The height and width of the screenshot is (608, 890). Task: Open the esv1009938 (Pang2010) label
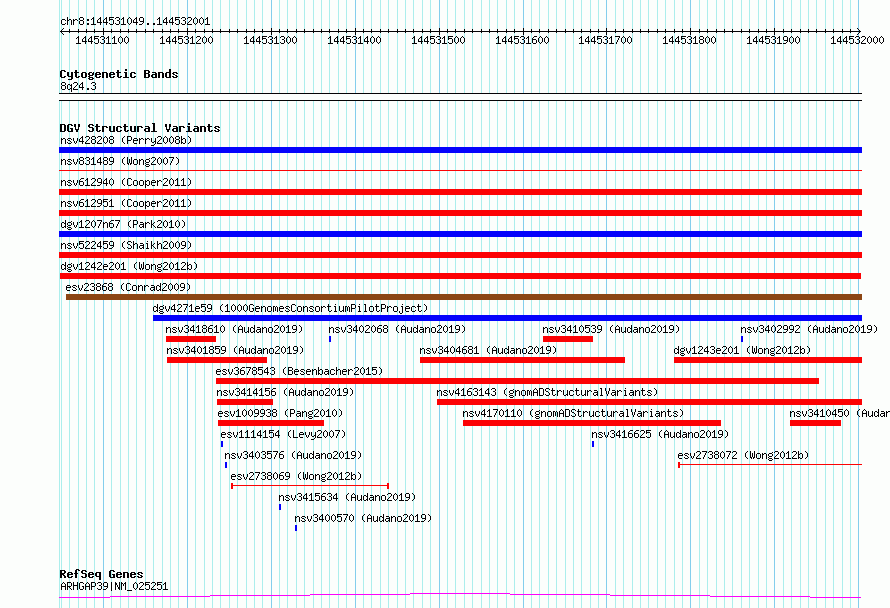(x=280, y=413)
